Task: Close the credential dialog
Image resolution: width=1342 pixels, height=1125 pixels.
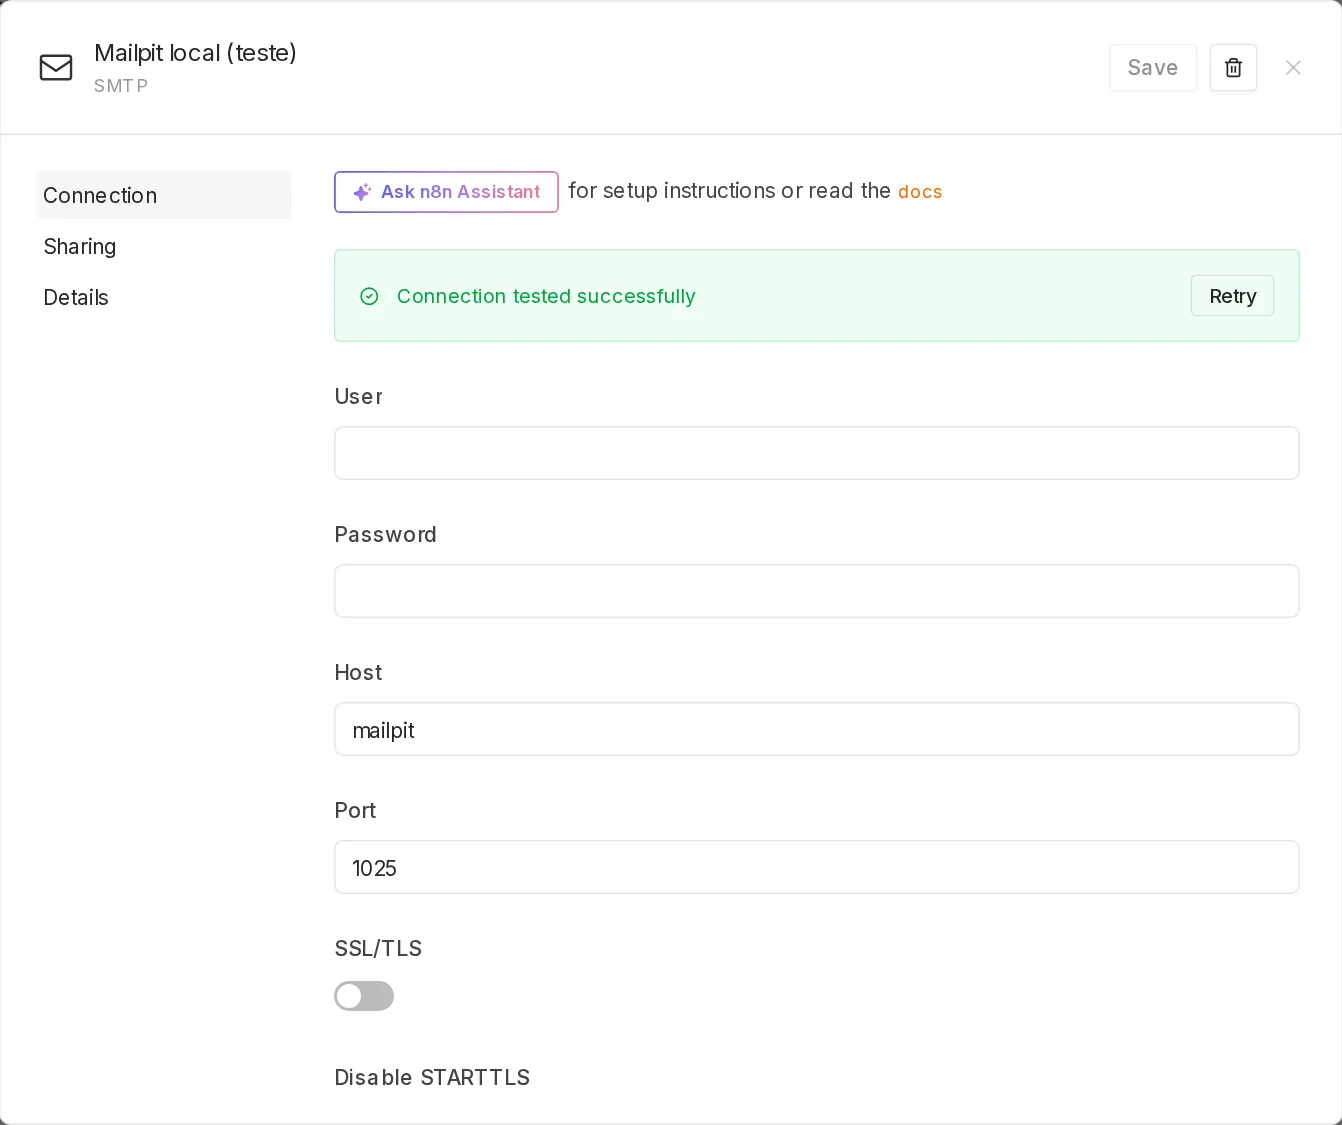Action: point(1293,67)
